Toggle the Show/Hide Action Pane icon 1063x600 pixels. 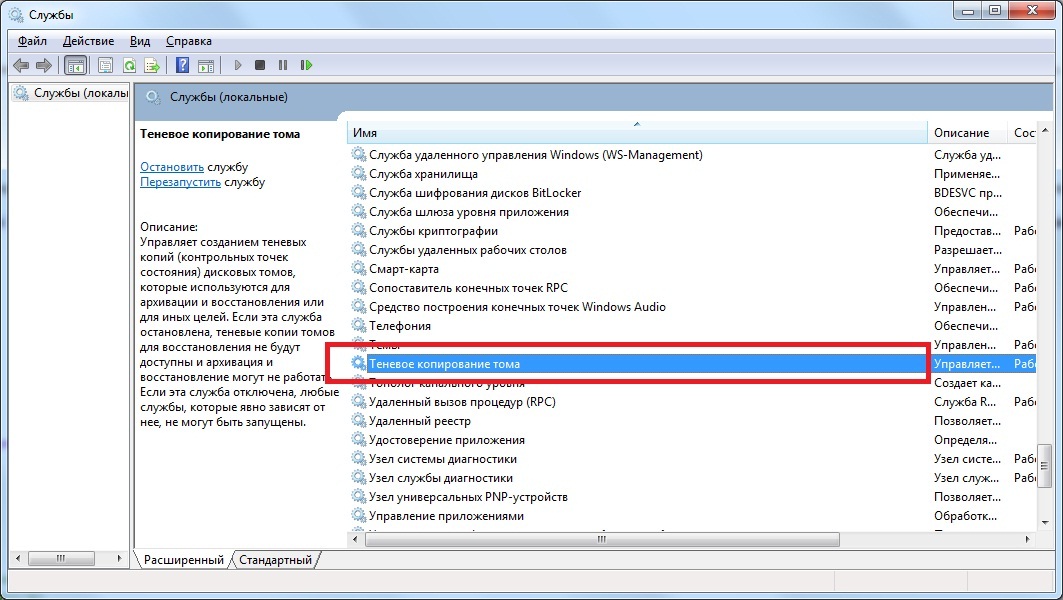tap(205, 65)
